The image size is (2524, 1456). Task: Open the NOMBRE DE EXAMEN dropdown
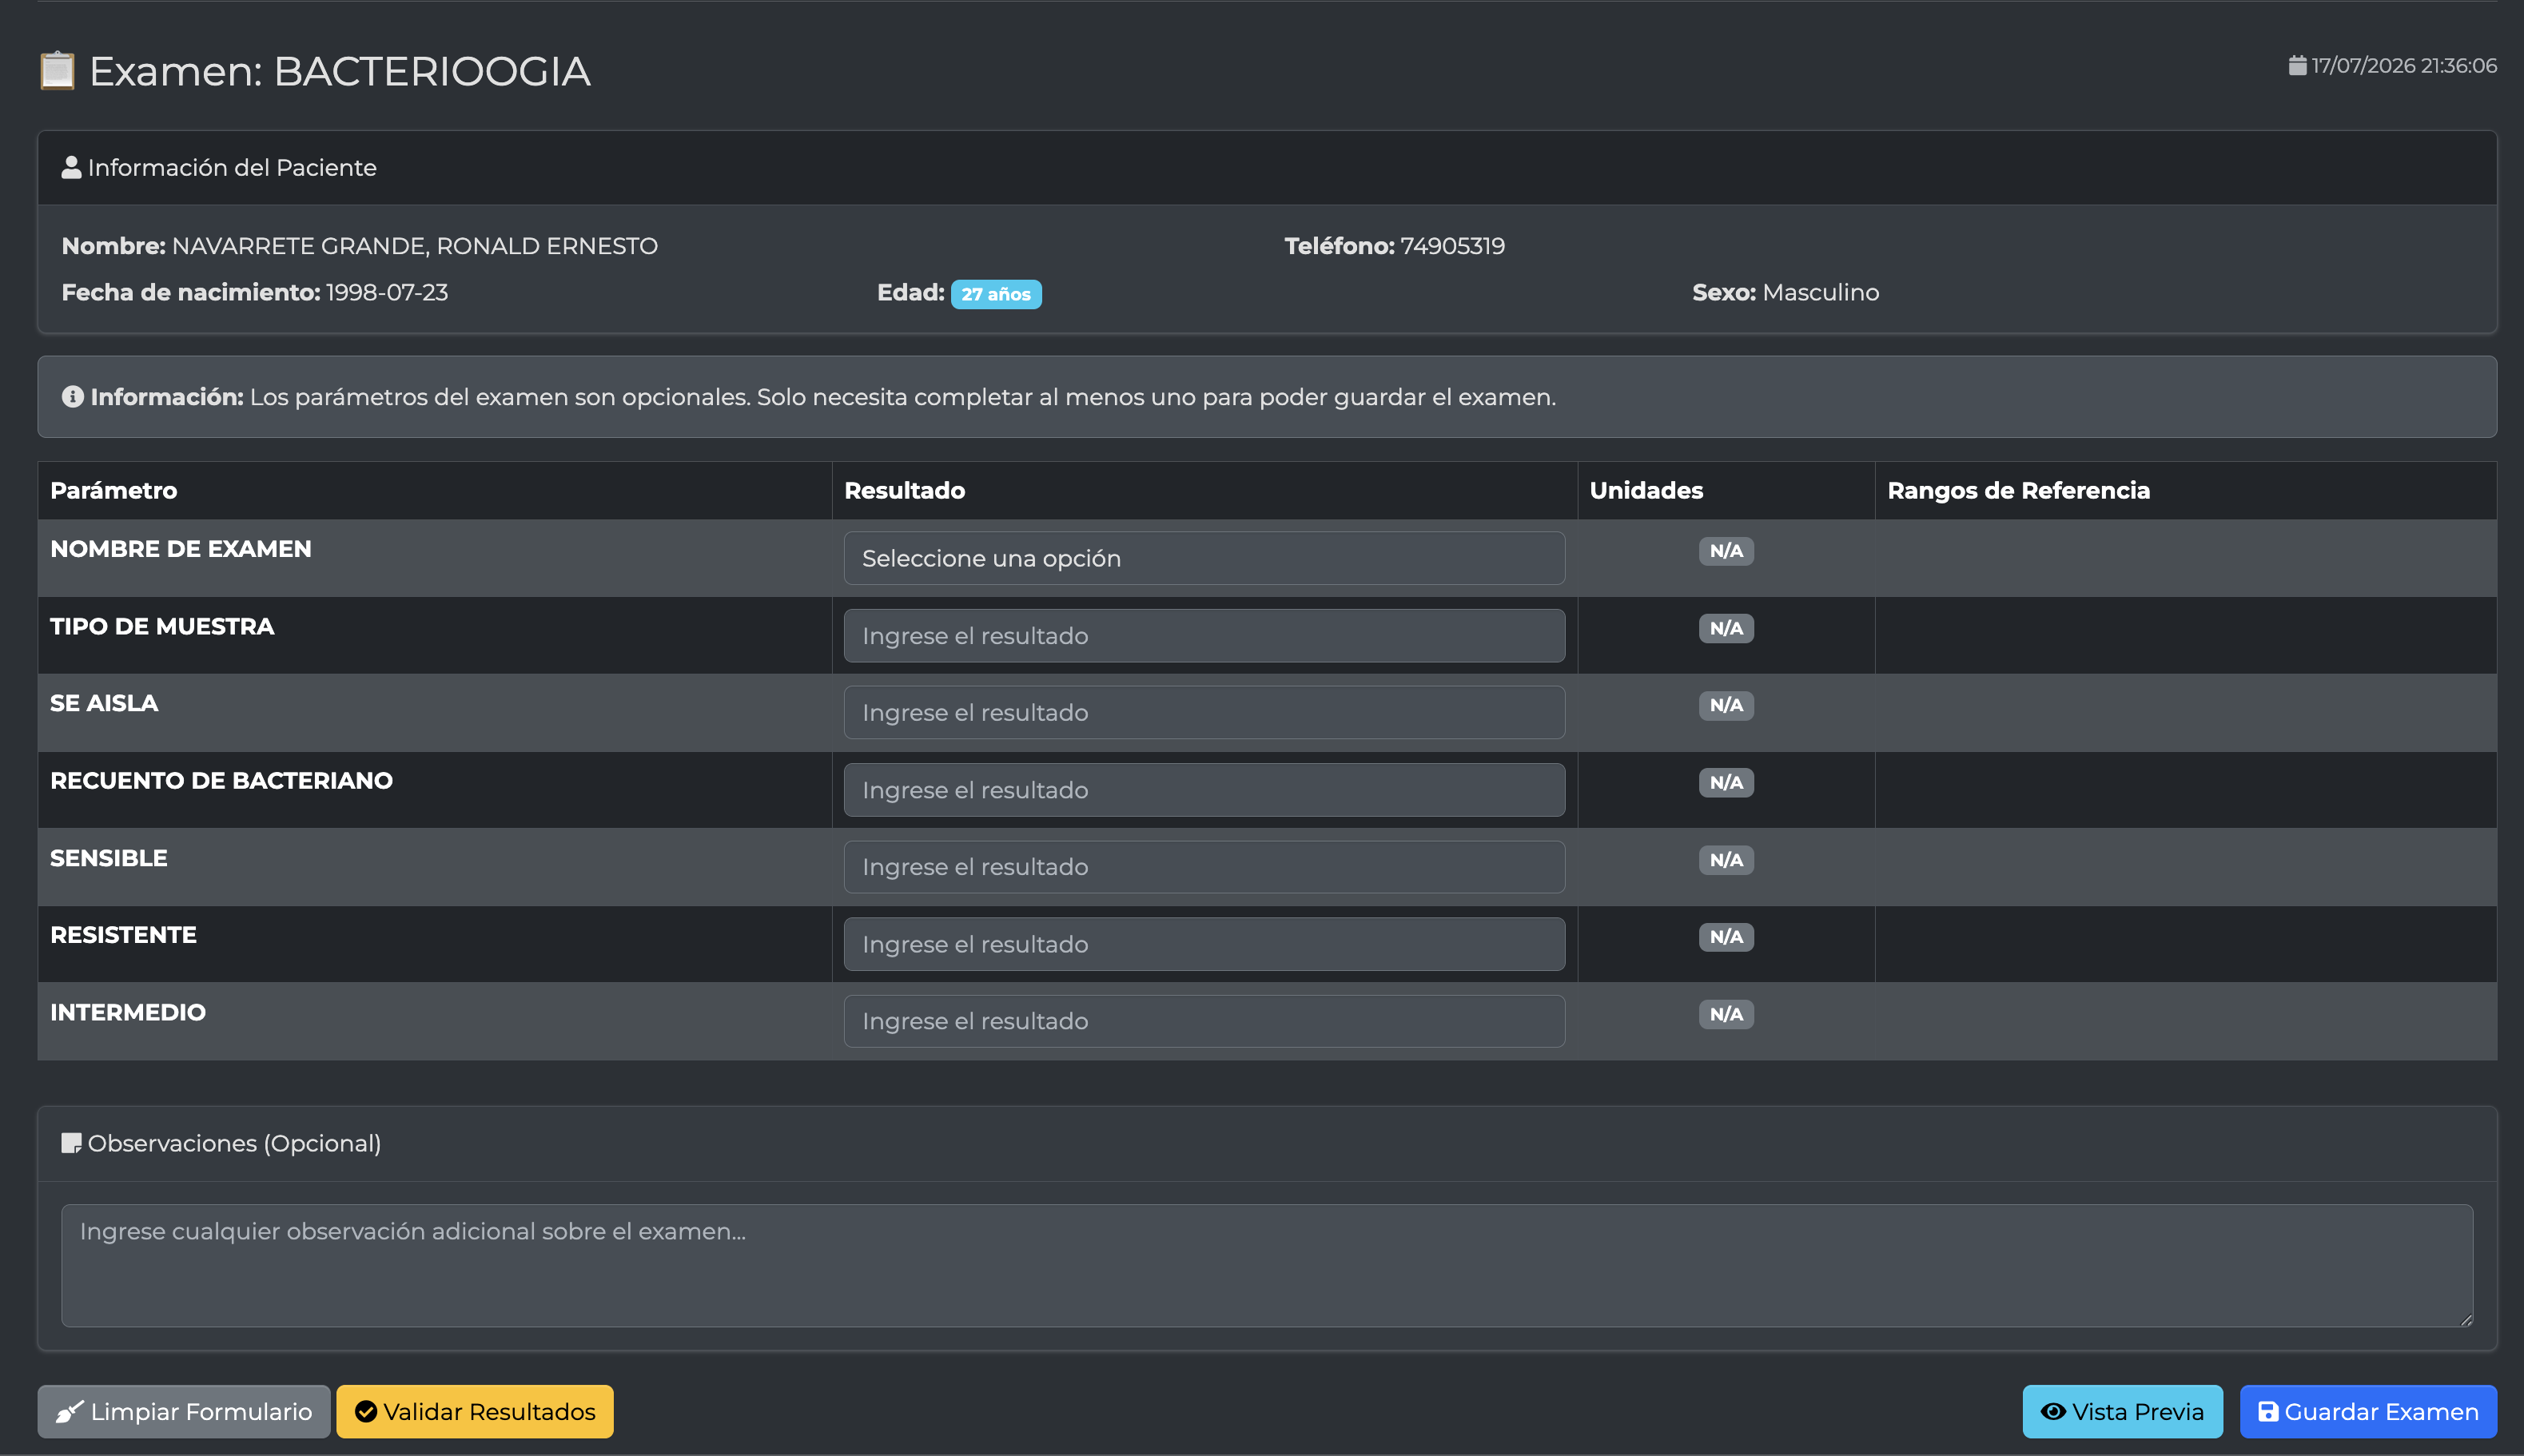click(1204, 558)
